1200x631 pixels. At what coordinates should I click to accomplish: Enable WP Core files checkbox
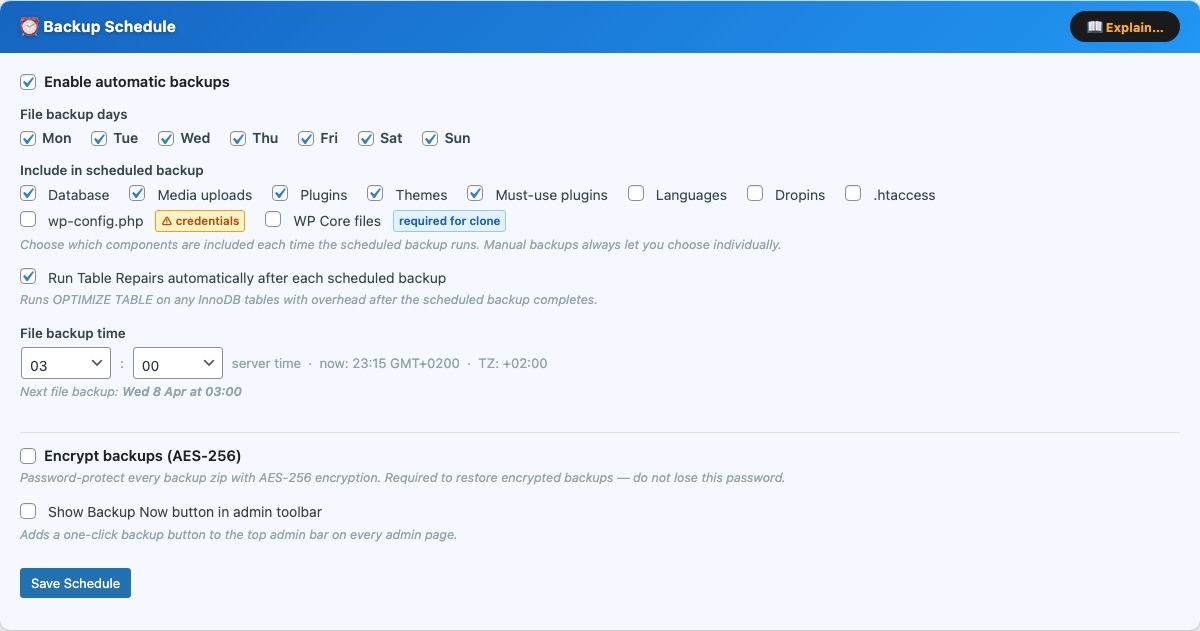tap(273, 219)
